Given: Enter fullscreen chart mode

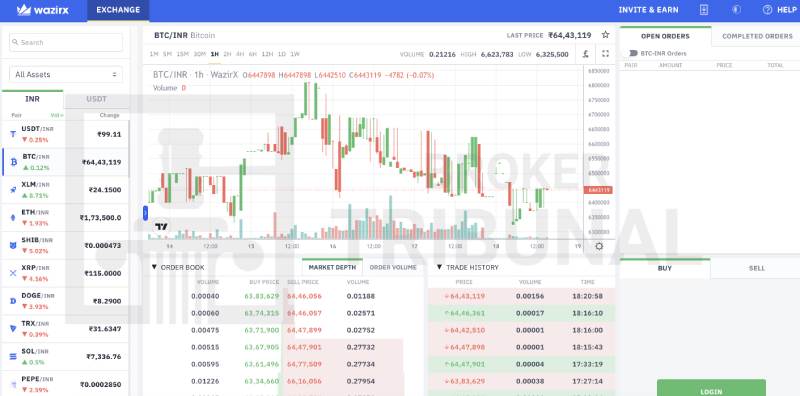Looking at the screenshot, I should [606, 54].
